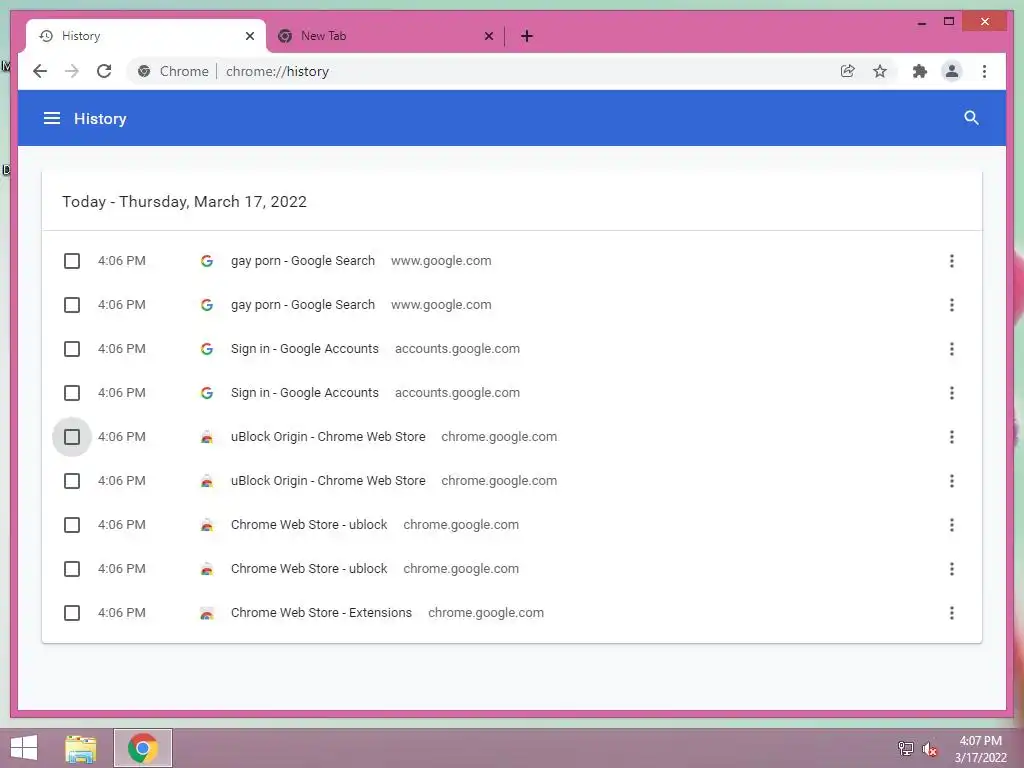Open the upper uBlock Origin - Chrome Web Store link

pyautogui.click(x=328, y=437)
